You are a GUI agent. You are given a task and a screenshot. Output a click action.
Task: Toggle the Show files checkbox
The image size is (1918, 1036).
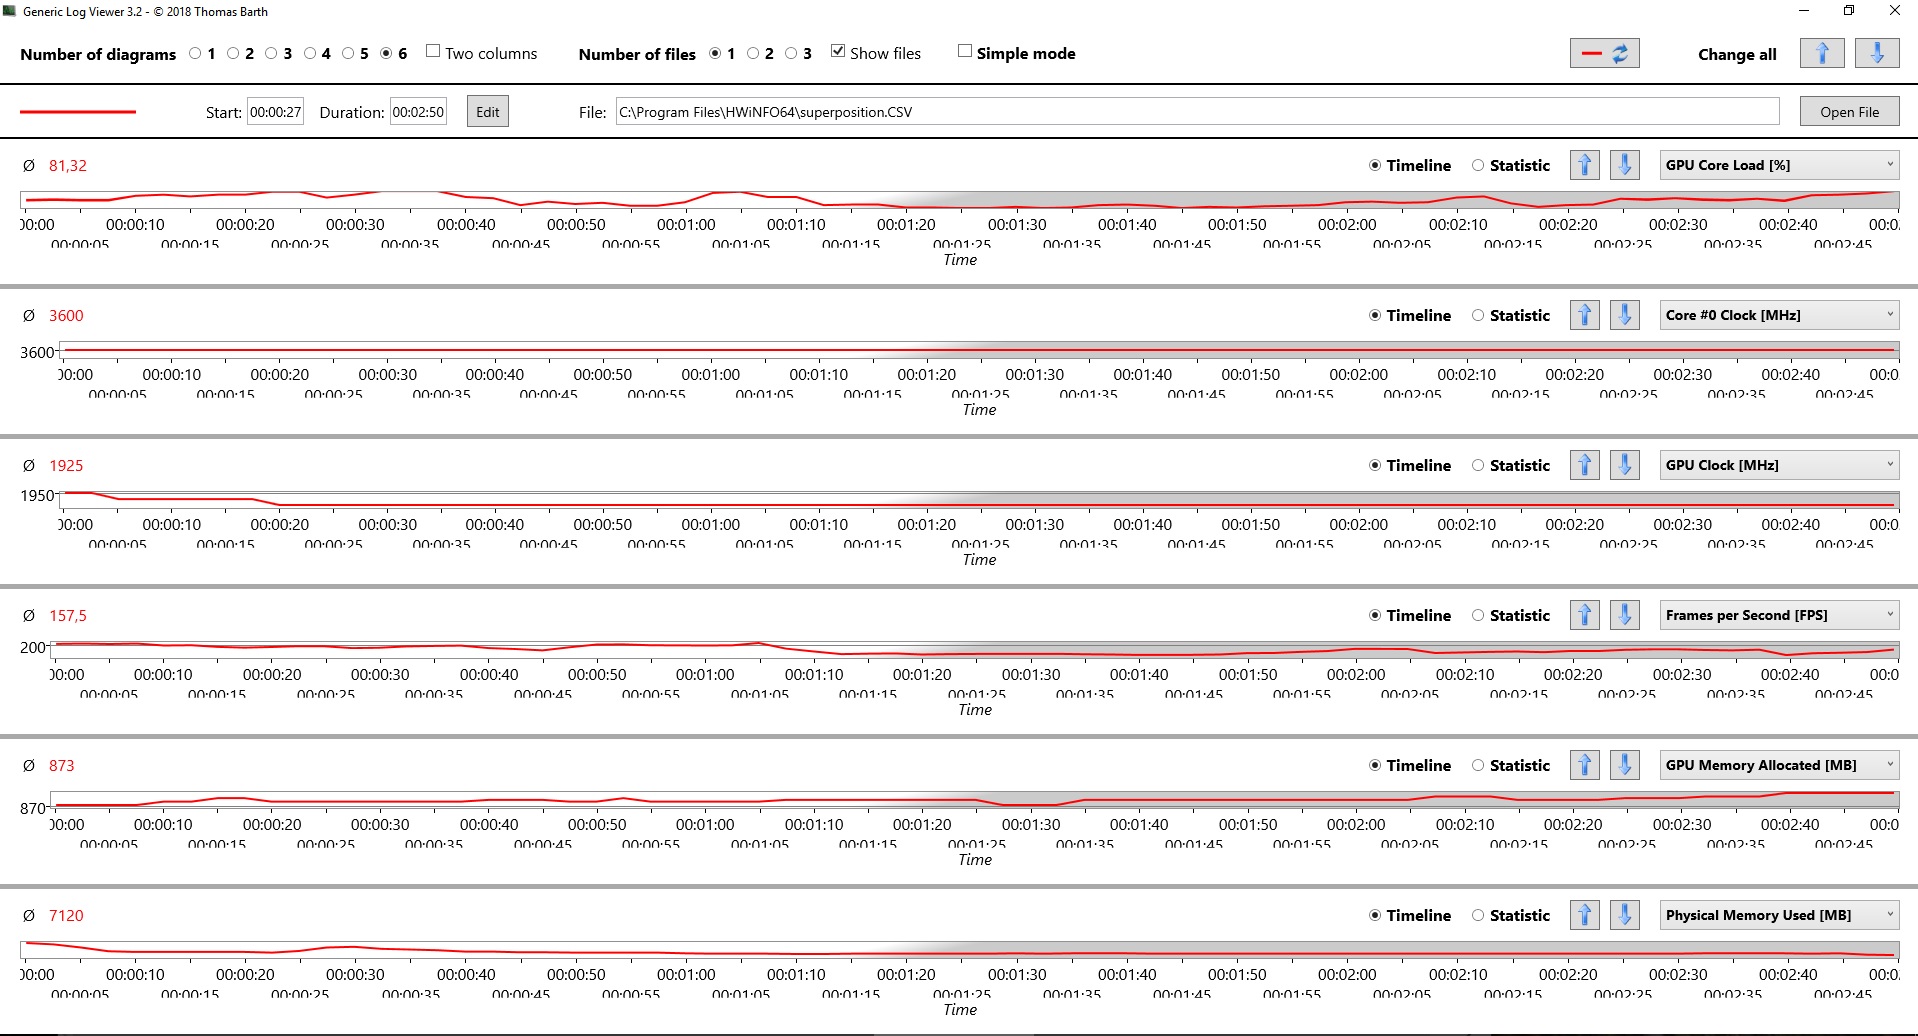click(838, 51)
